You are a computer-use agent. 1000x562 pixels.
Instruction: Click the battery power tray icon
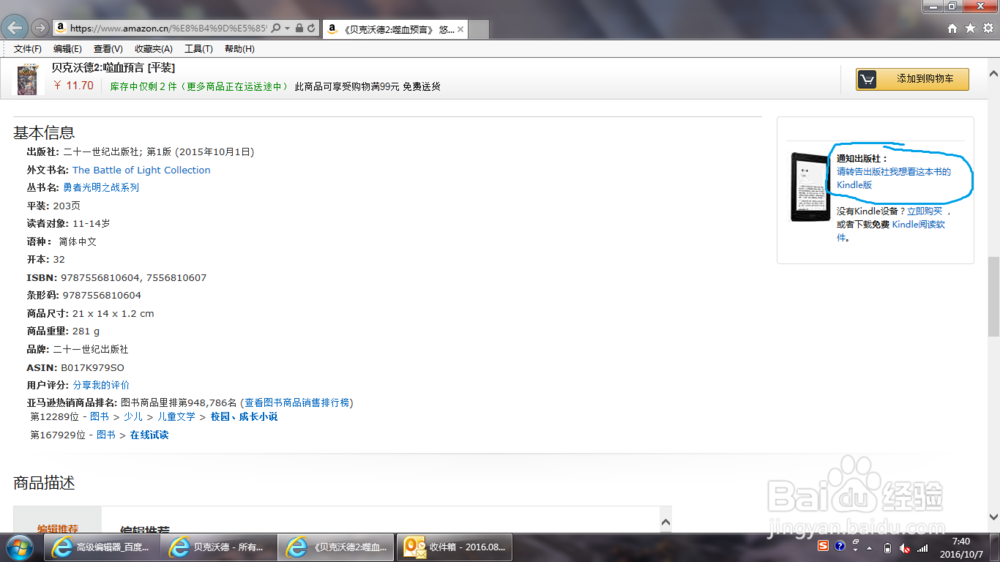pos(887,548)
